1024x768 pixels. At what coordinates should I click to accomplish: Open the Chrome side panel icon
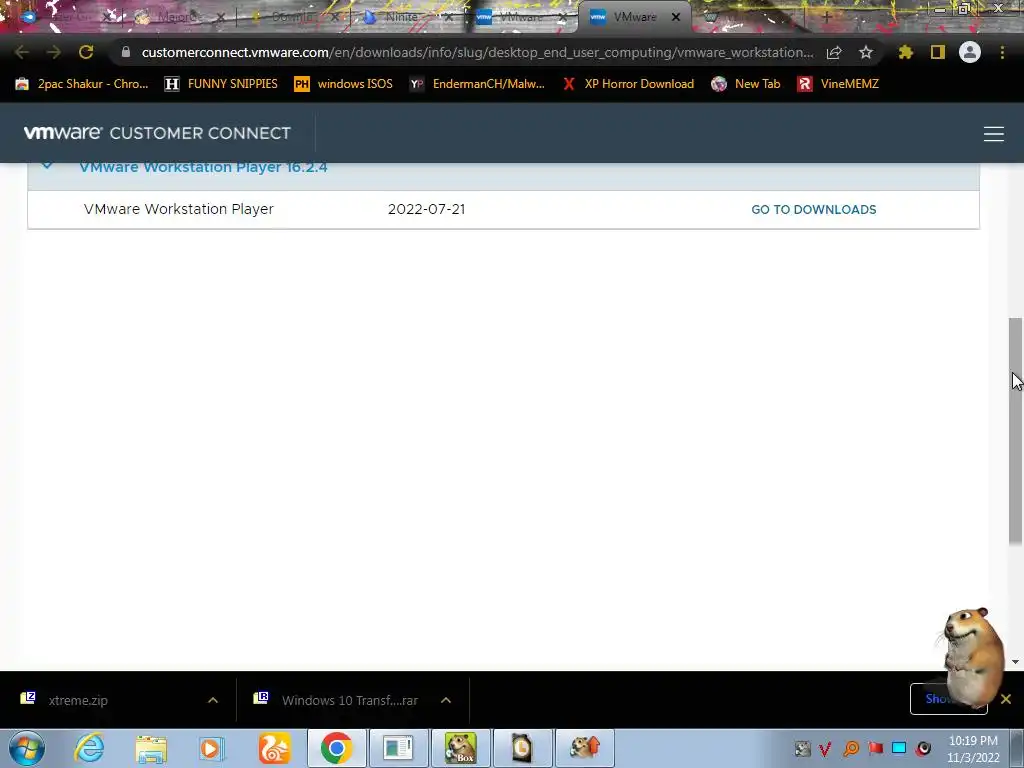[x=938, y=52]
